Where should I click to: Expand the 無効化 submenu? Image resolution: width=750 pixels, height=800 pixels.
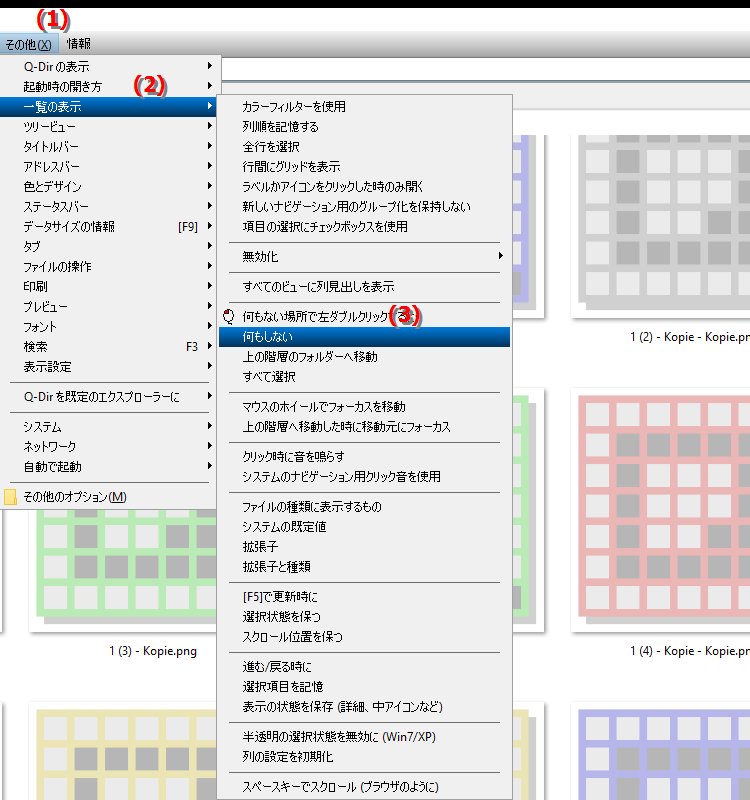coord(364,257)
